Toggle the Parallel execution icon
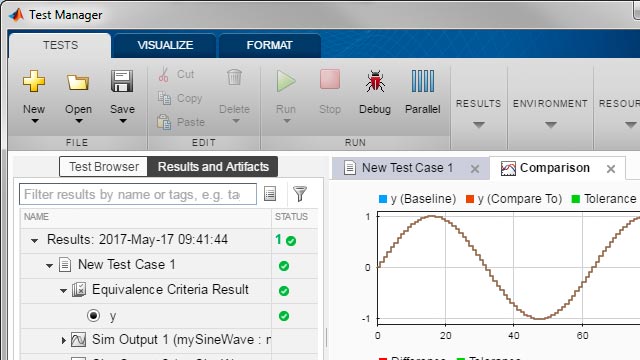Image resolution: width=640 pixels, height=360 pixels. tap(422, 81)
